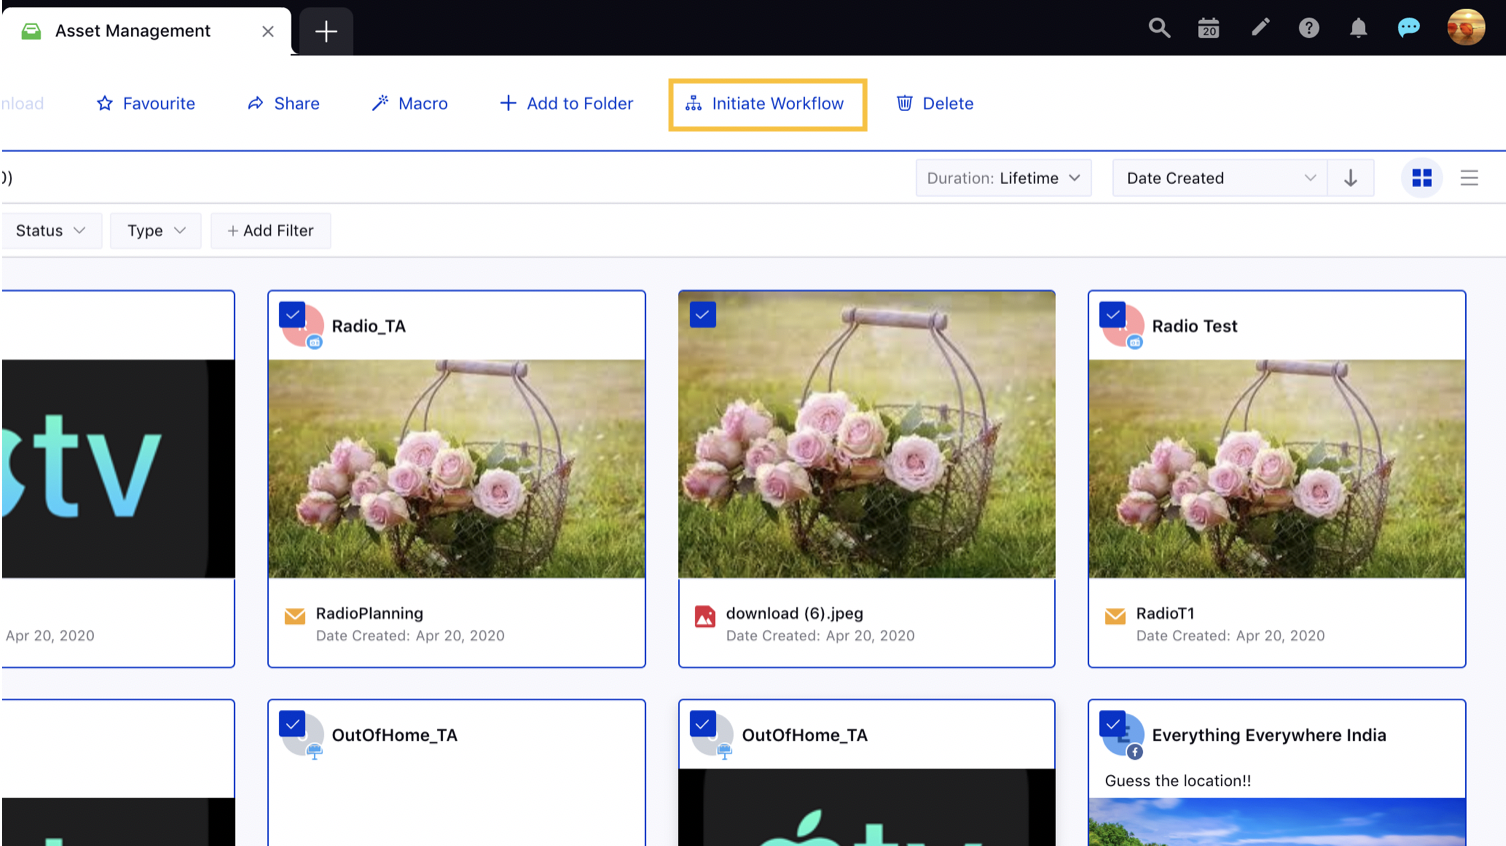The height and width of the screenshot is (846, 1506).
Task: Open the chat bubble icon
Action: (1408, 28)
